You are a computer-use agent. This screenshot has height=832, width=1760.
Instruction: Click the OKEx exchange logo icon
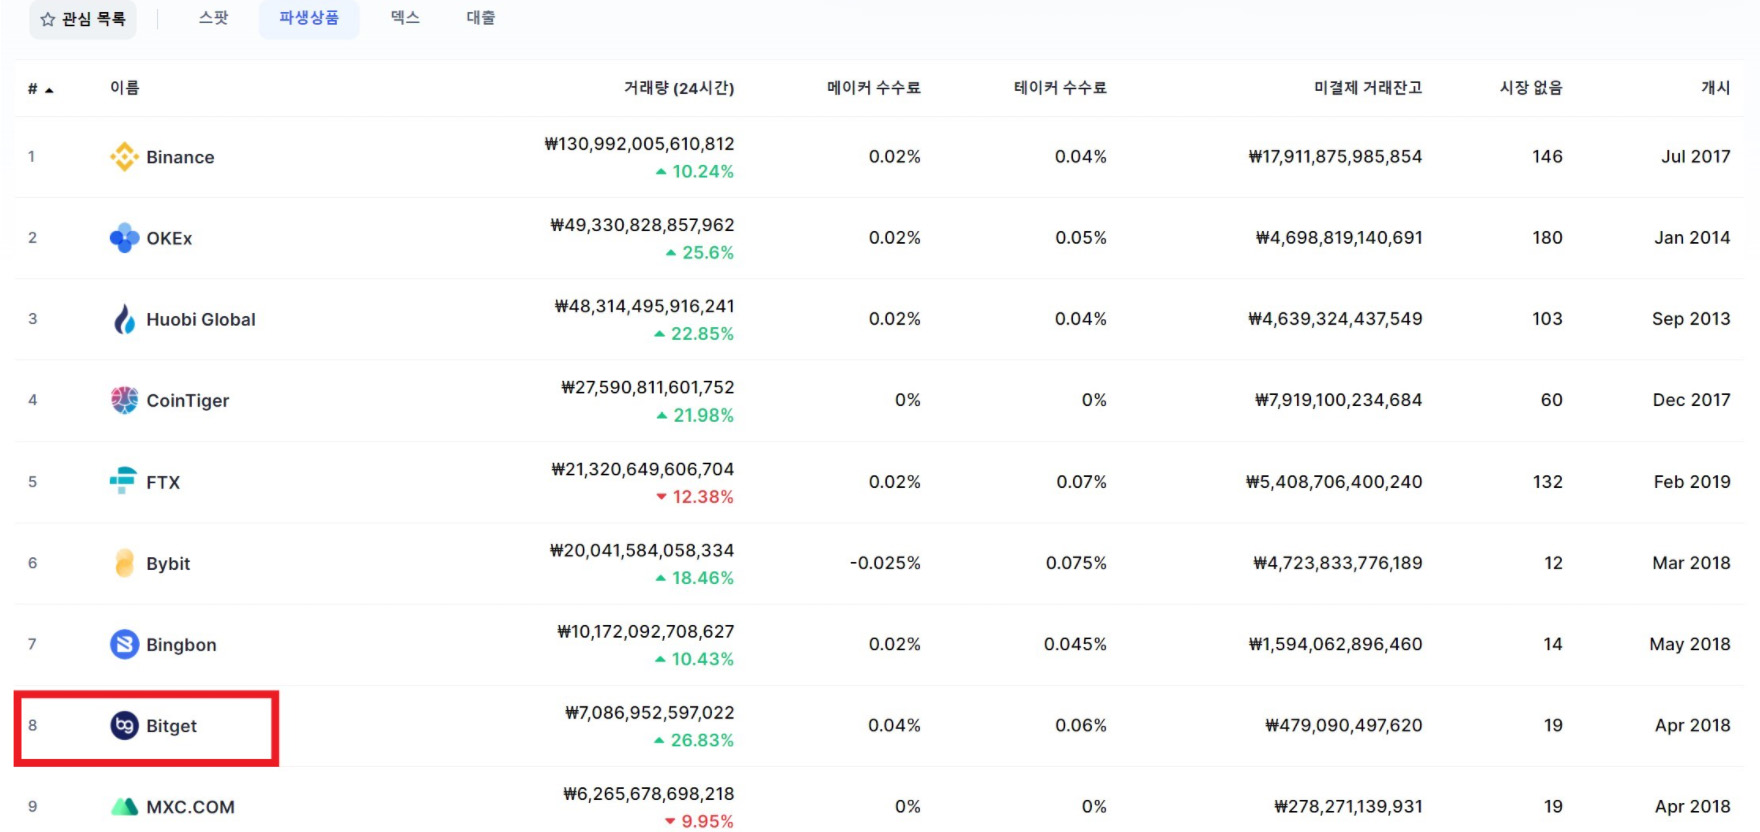click(x=124, y=238)
